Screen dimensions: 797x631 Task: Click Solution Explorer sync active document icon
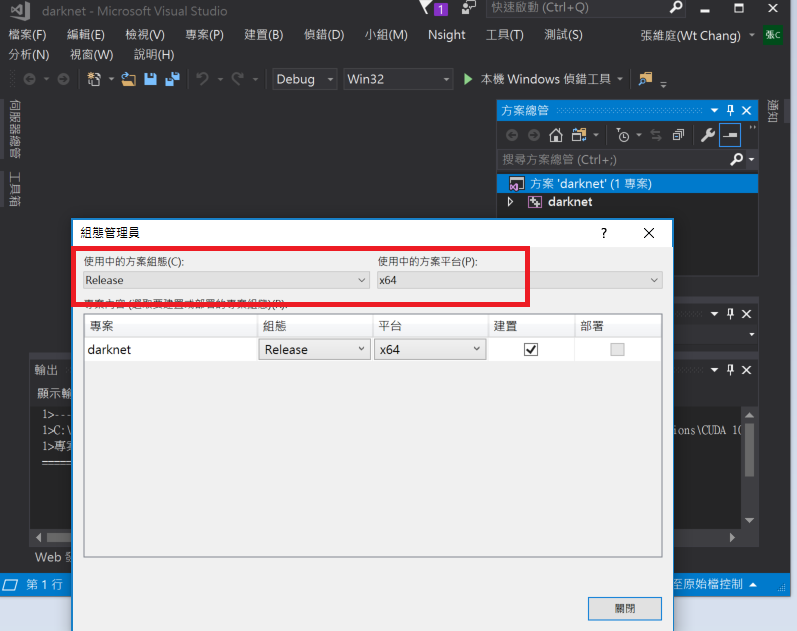pos(656,135)
